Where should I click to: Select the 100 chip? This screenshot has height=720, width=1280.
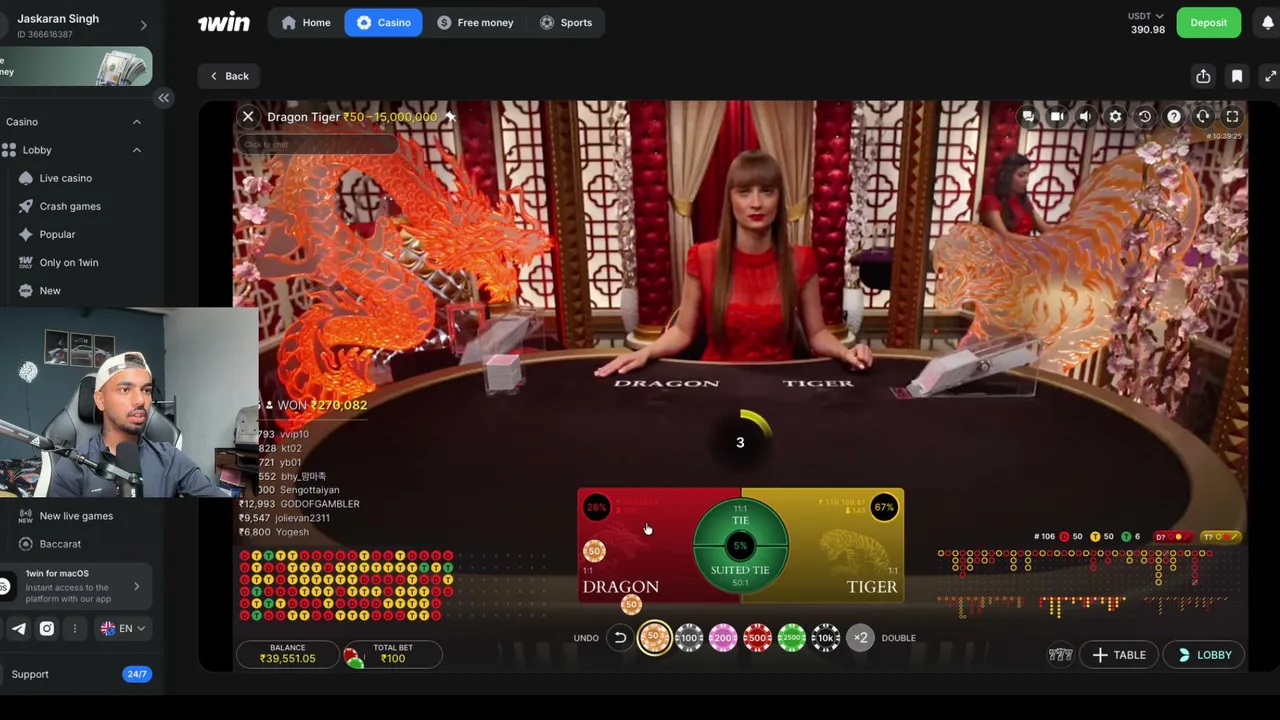point(689,638)
